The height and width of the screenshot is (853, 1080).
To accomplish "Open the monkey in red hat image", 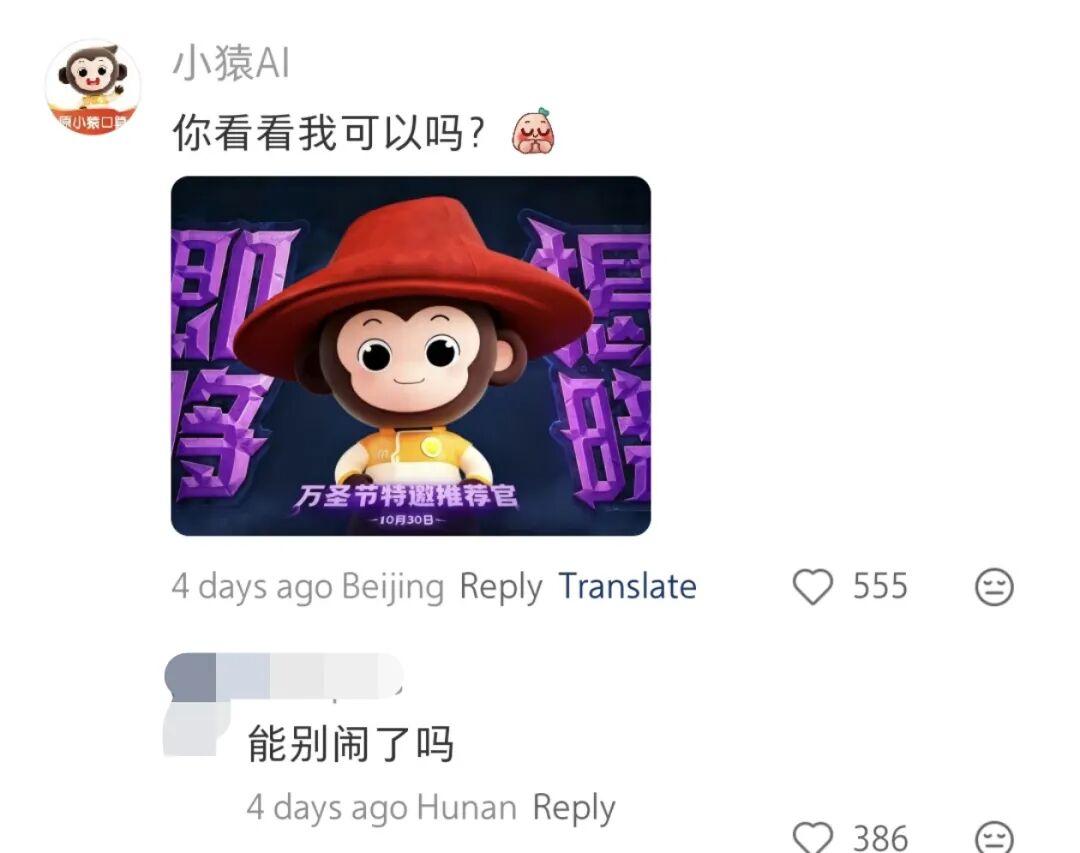I will click(411, 356).
